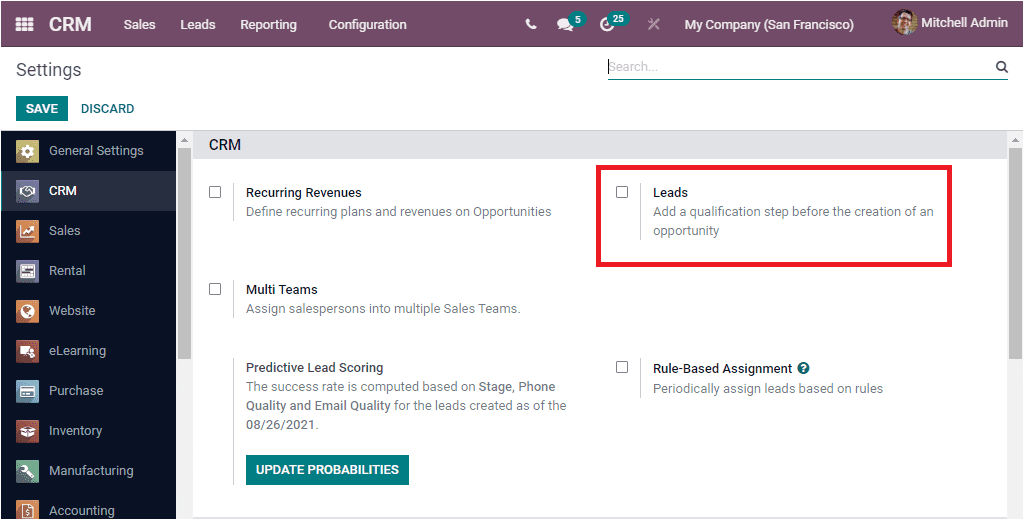Open activities clock icon with badge 25
The image size is (1024, 520).
[x=607, y=25]
